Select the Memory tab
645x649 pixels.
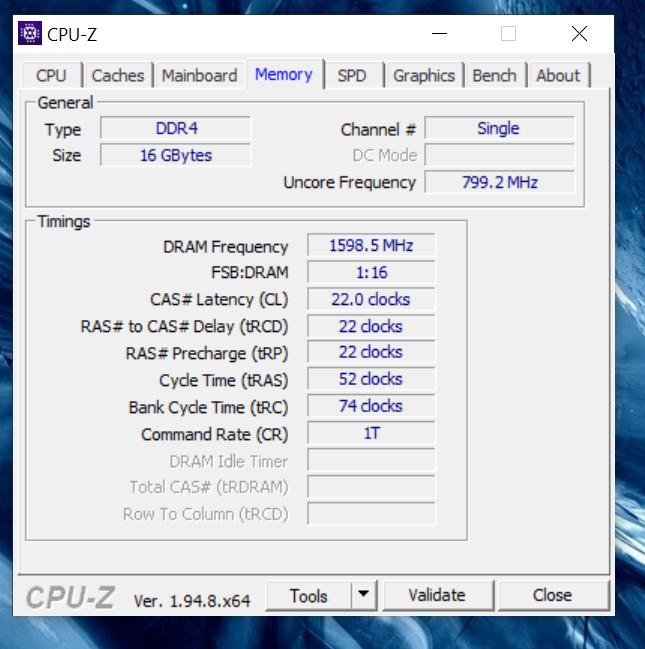click(x=284, y=74)
